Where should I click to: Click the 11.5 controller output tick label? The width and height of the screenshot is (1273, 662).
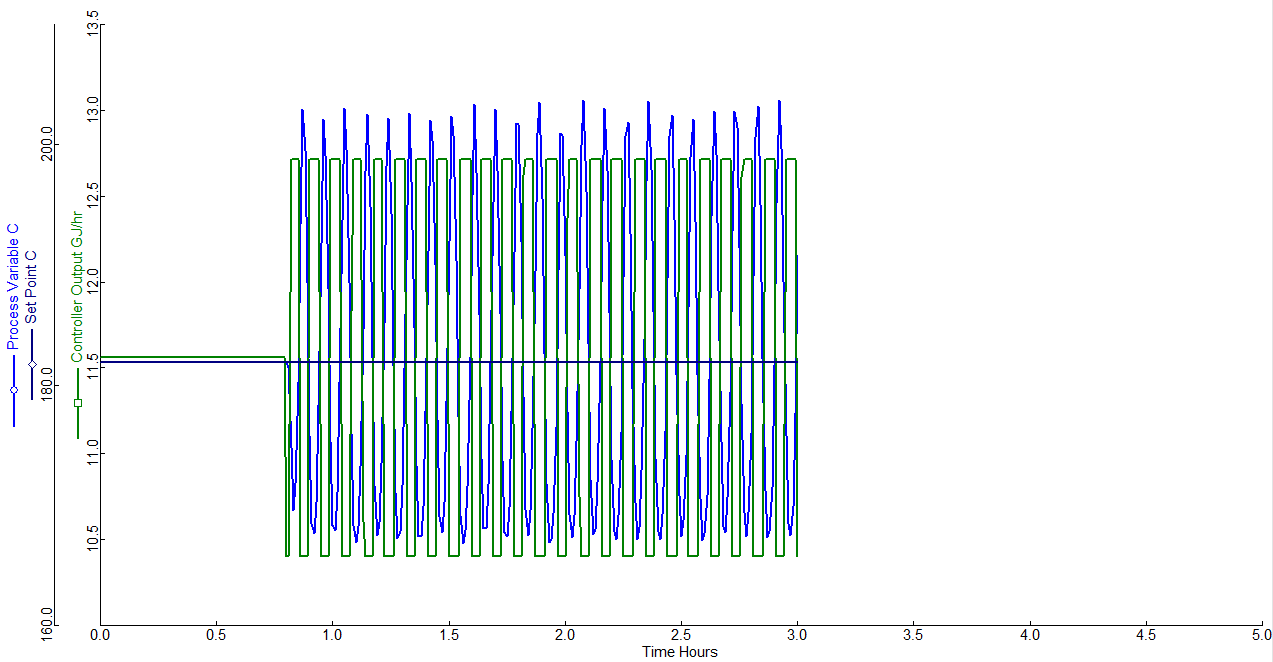93,367
